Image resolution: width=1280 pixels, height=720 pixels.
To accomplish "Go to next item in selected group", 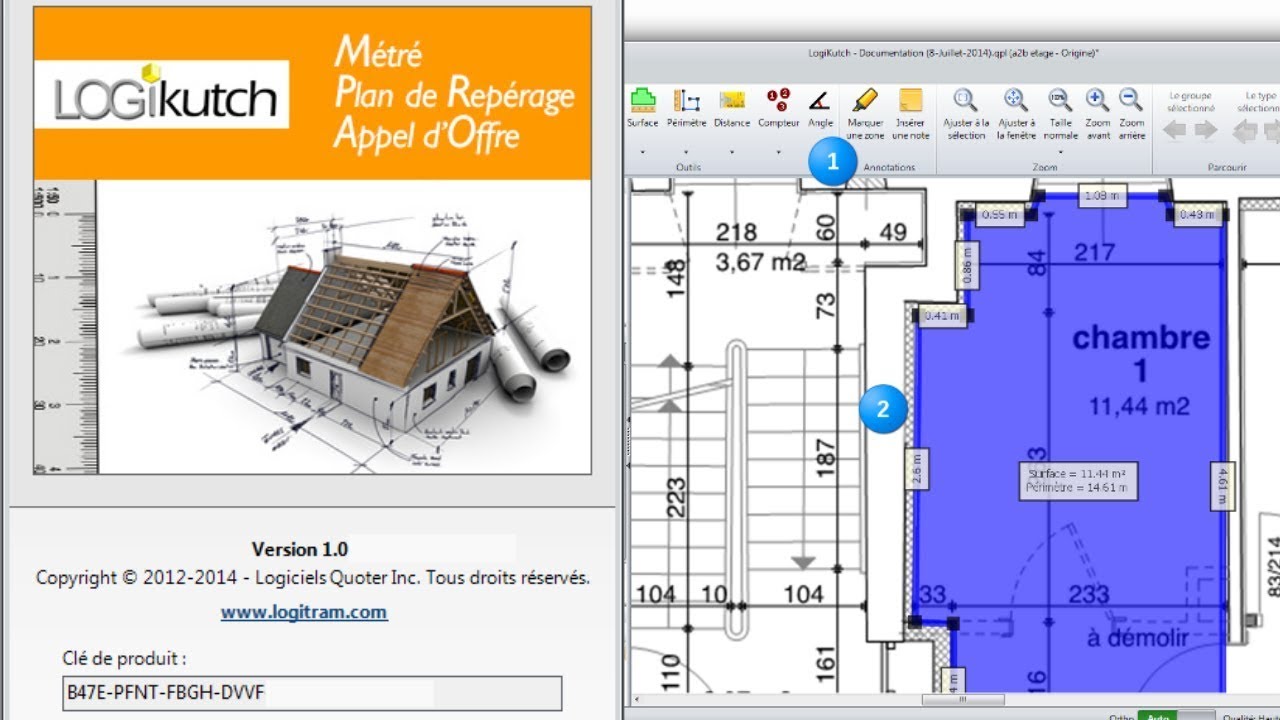I will click(x=1206, y=130).
